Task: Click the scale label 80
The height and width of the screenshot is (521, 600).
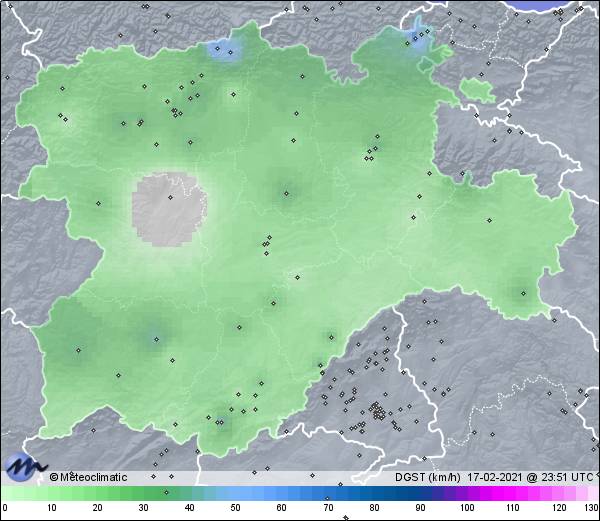Action: tap(374, 508)
